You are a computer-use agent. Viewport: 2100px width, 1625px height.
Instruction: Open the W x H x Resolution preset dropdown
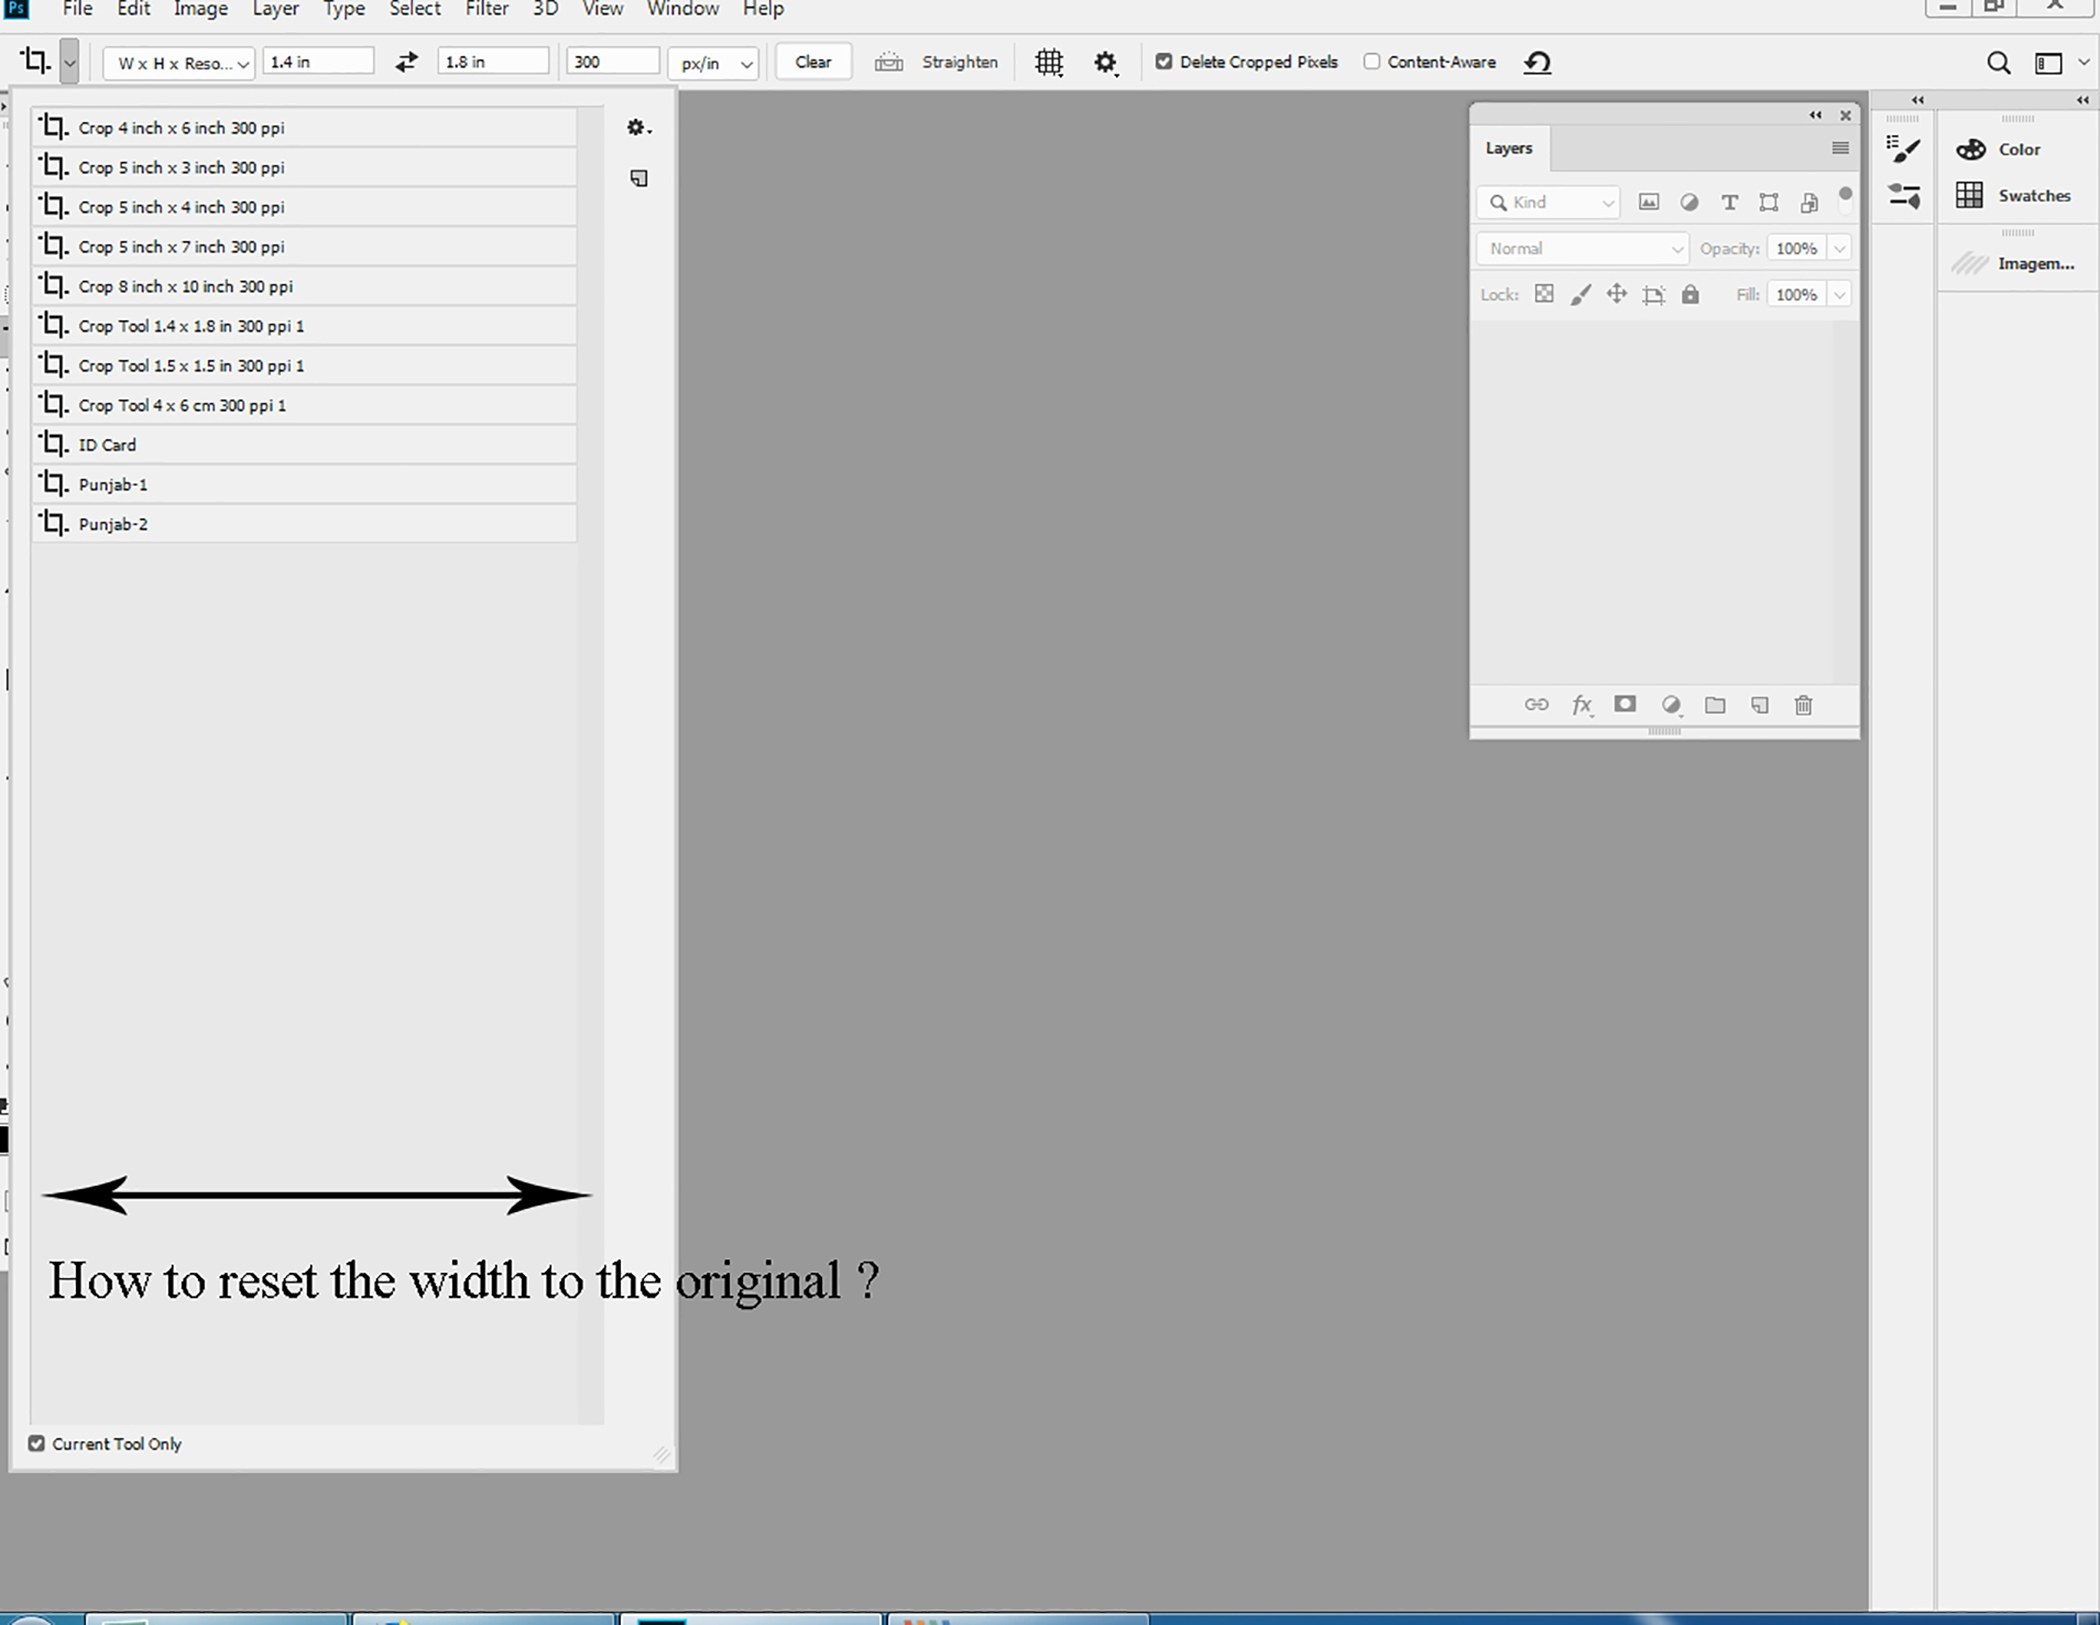(x=178, y=63)
